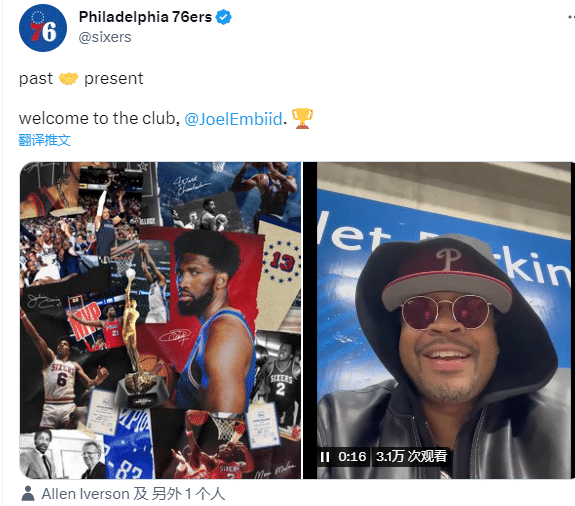Click the person tag icon below the media
Viewport: 575px width, 506px height.
28,494
